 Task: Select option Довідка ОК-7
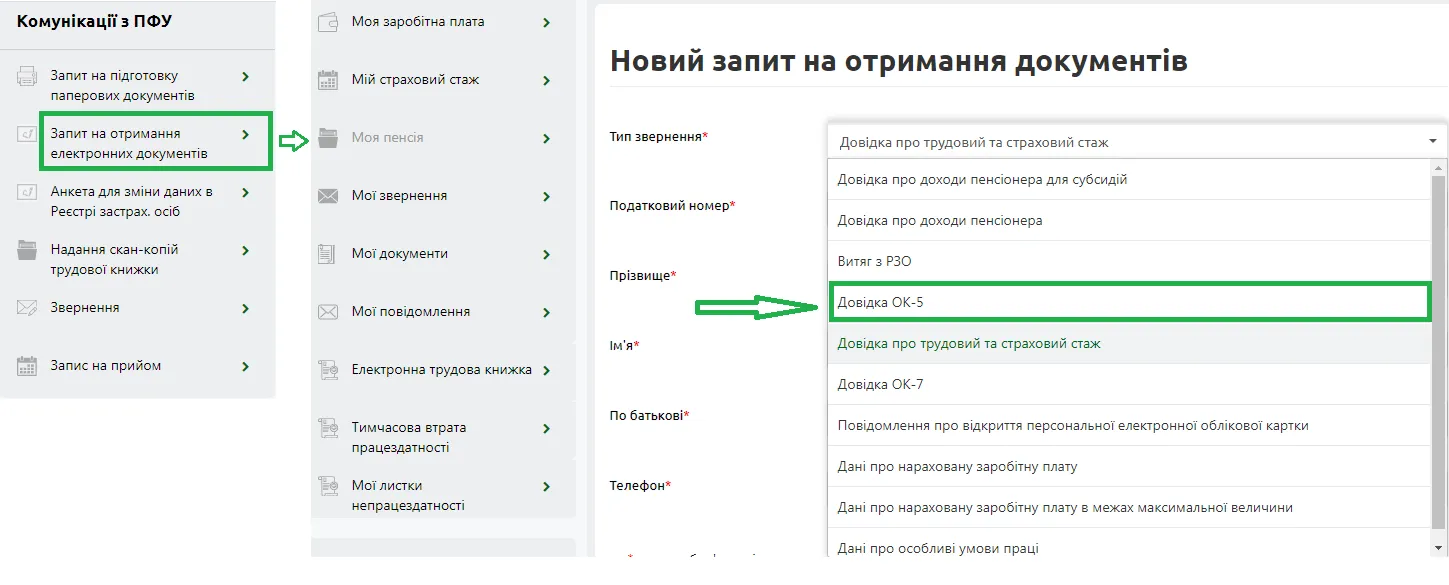pyautogui.click(x=1130, y=384)
